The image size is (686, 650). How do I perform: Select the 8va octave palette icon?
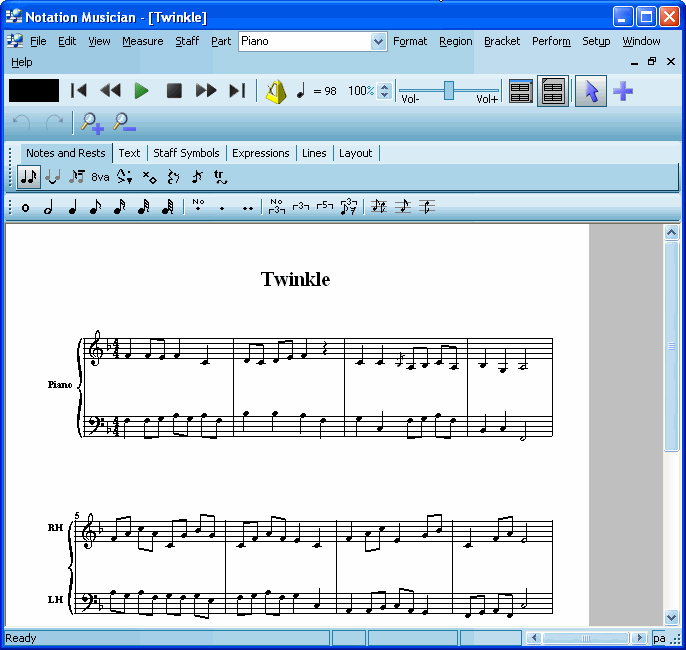[100, 177]
